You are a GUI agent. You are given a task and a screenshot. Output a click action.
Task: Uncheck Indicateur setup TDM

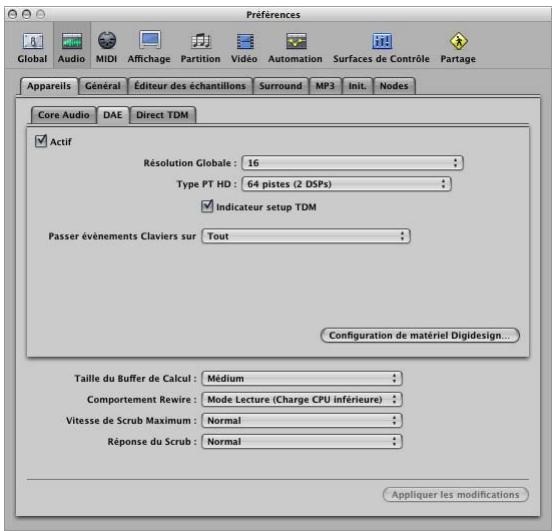[207, 206]
